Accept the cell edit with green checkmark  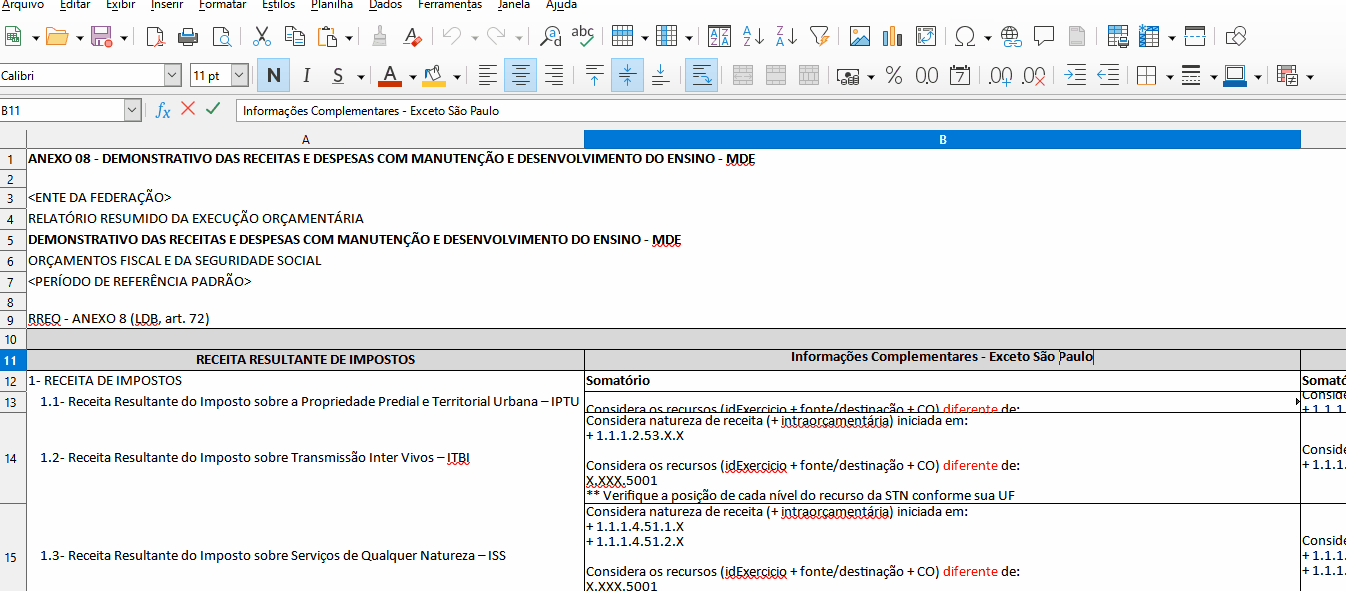point(212,109)
